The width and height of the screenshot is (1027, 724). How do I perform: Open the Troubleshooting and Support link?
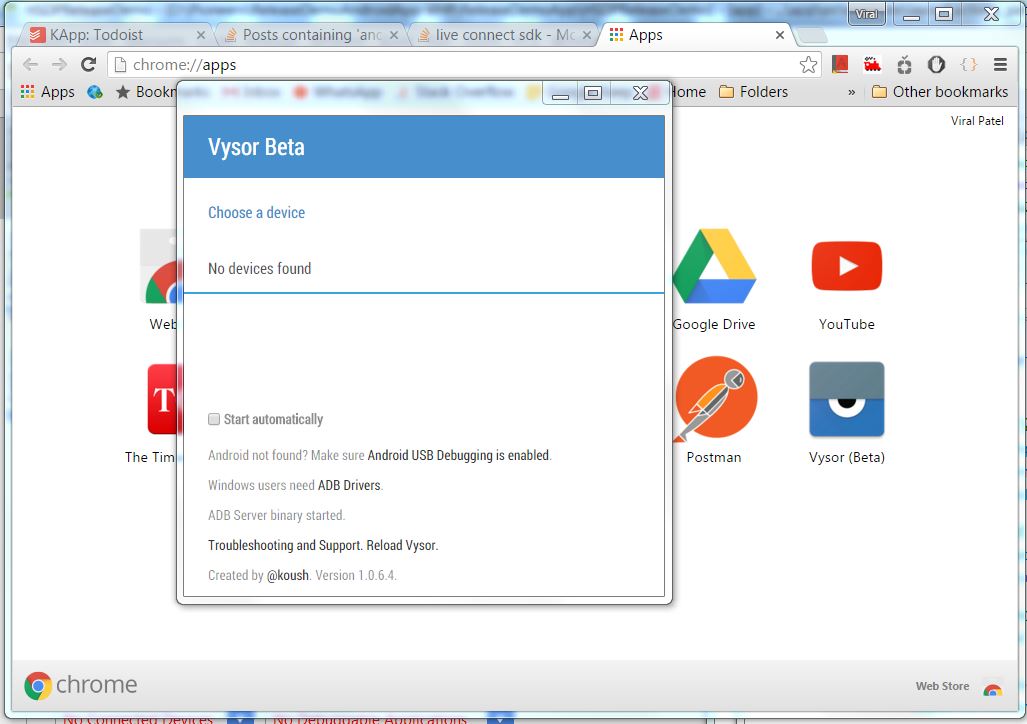coord(284,545)
